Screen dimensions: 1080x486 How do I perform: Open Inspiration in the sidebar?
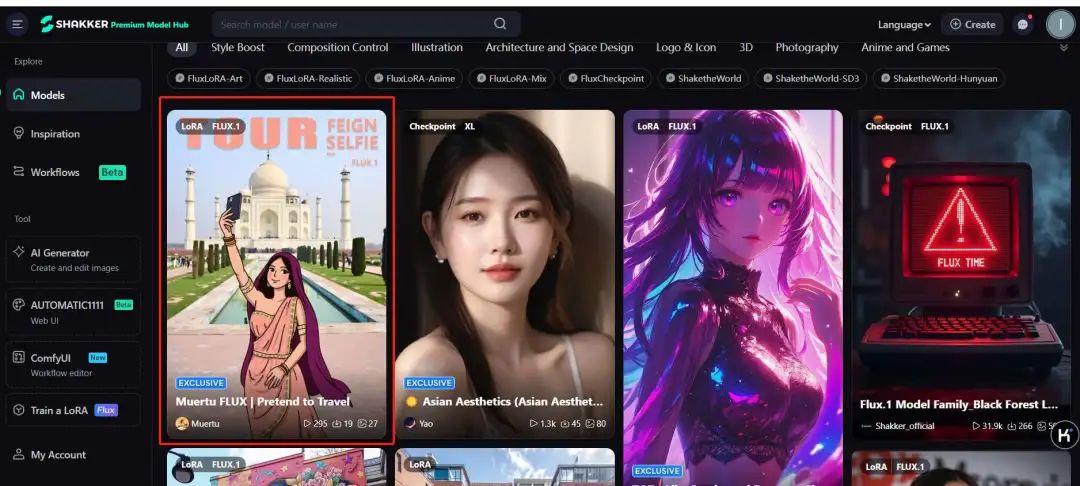74,134
